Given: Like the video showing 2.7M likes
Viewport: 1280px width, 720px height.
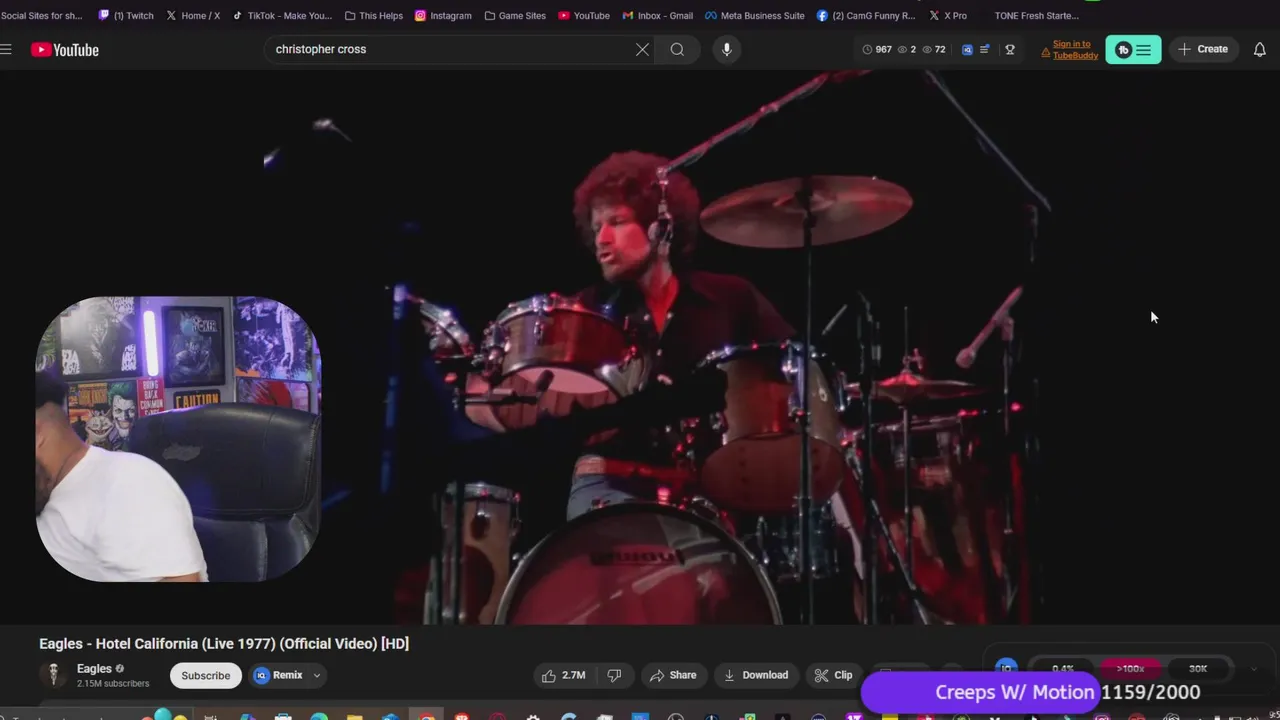Looking at the screenshot, I should [564, 675].
